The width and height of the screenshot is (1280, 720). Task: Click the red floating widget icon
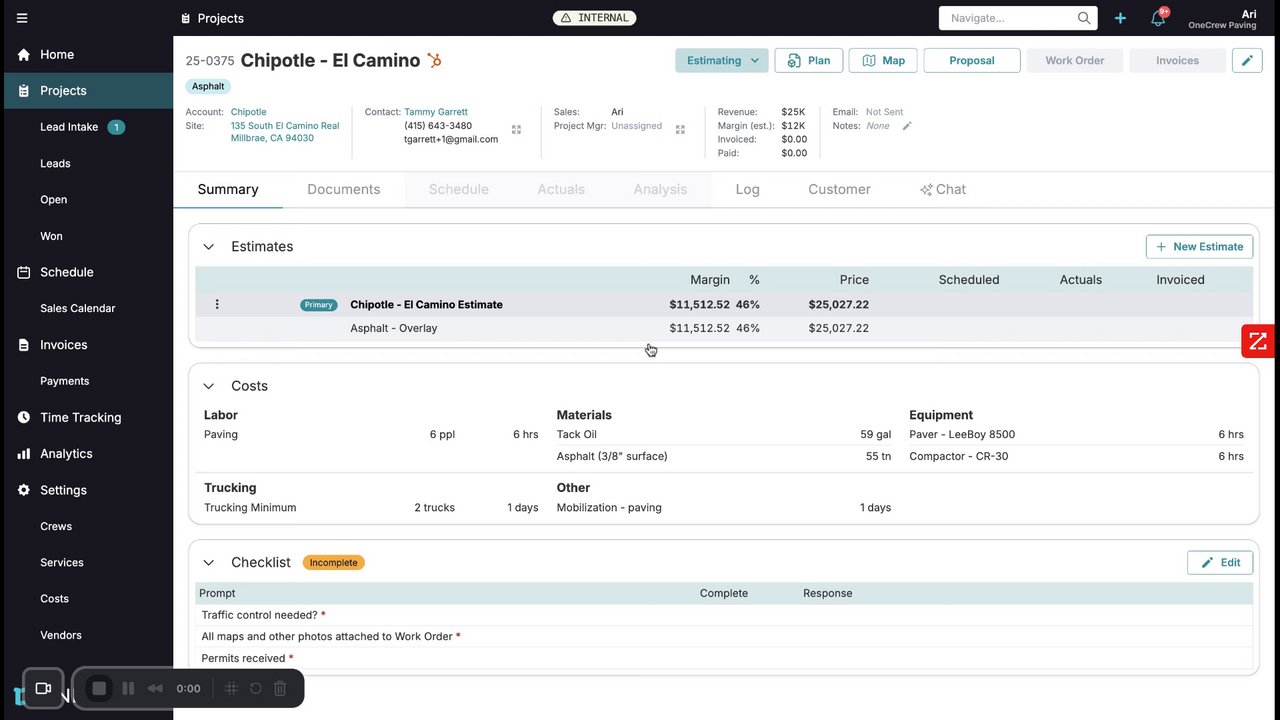[1258, 341]
